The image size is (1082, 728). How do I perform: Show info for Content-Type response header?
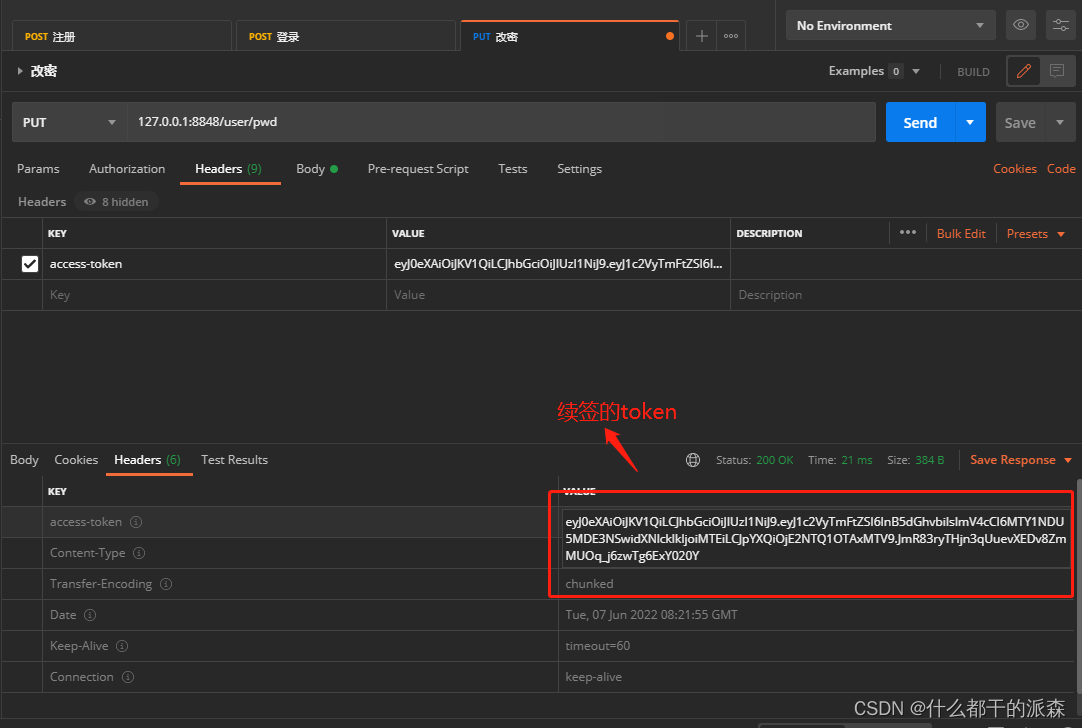coord(139,553)
